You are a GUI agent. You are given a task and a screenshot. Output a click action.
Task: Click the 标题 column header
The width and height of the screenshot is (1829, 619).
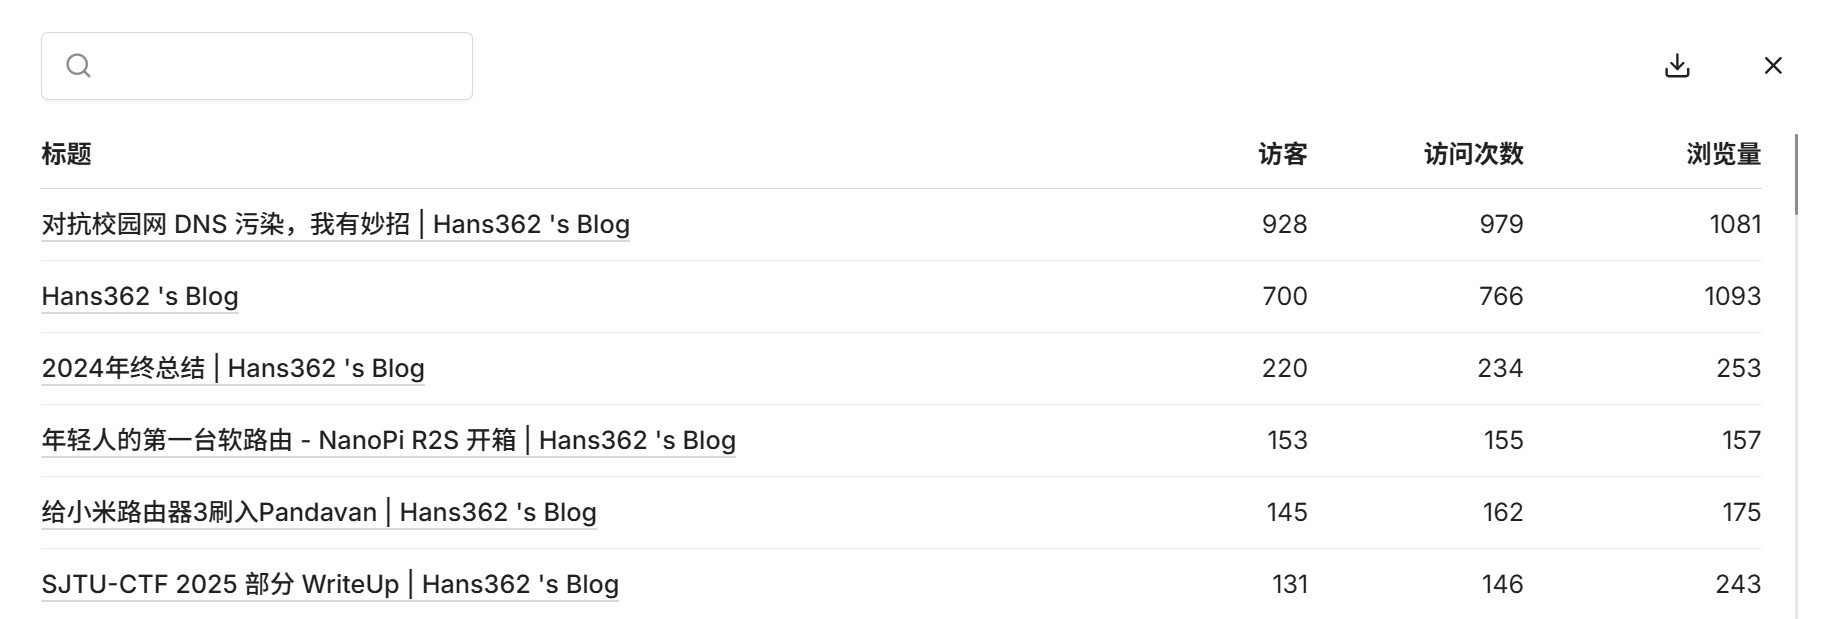point(67,154)
